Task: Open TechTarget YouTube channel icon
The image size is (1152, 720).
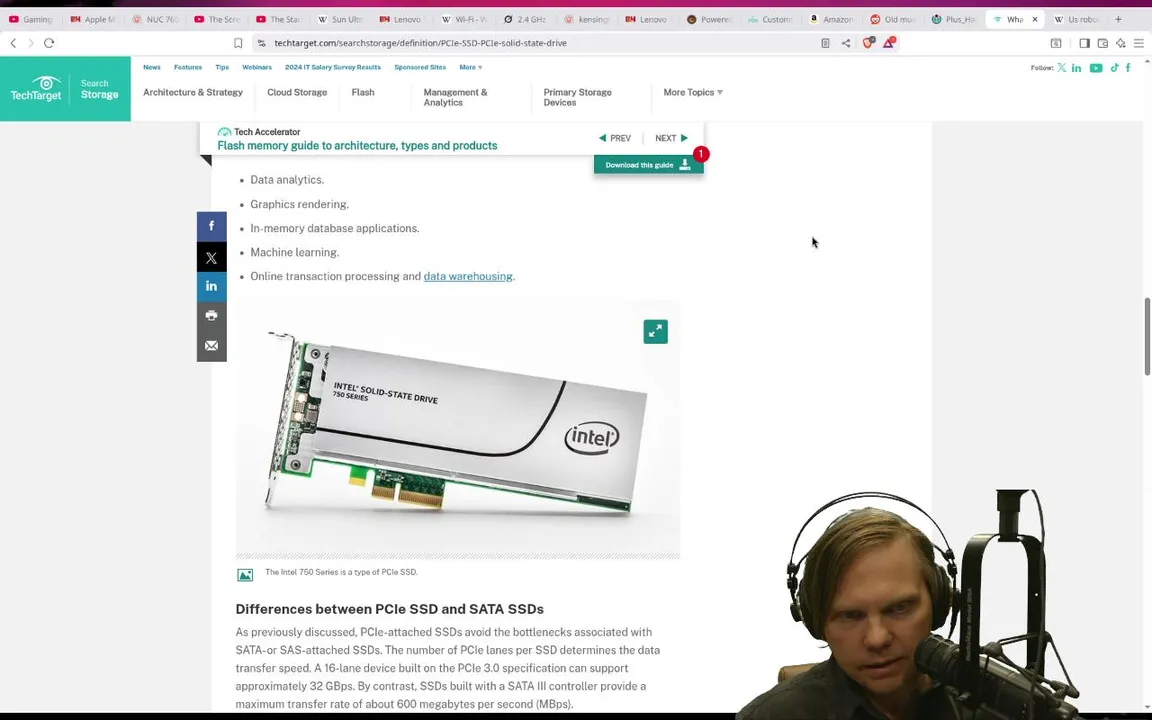Action: [x=1095, y=68]
